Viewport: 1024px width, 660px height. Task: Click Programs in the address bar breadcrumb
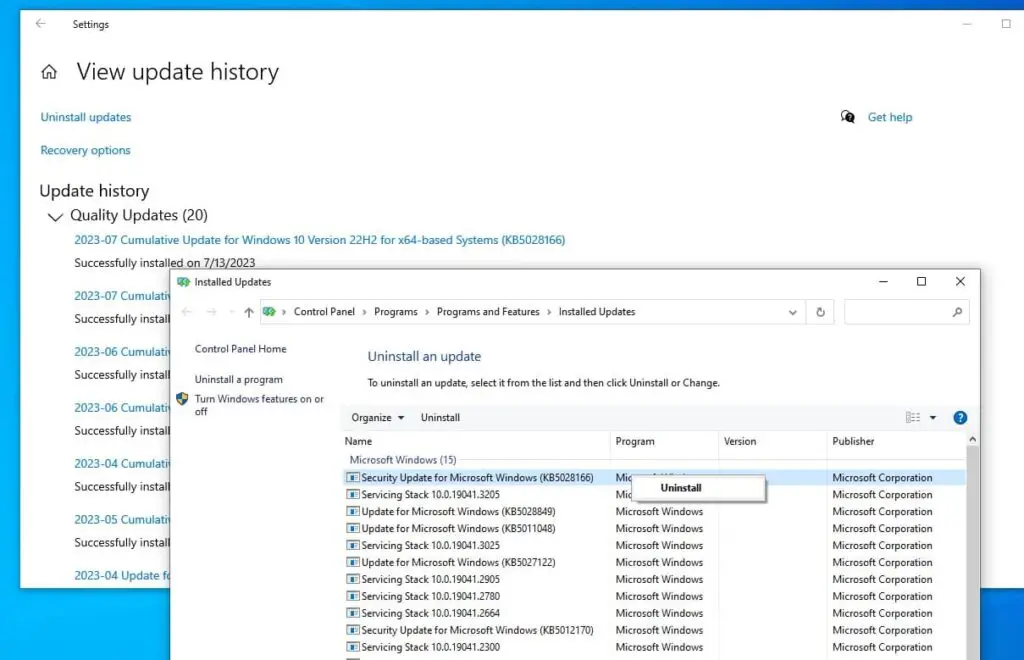396,311
